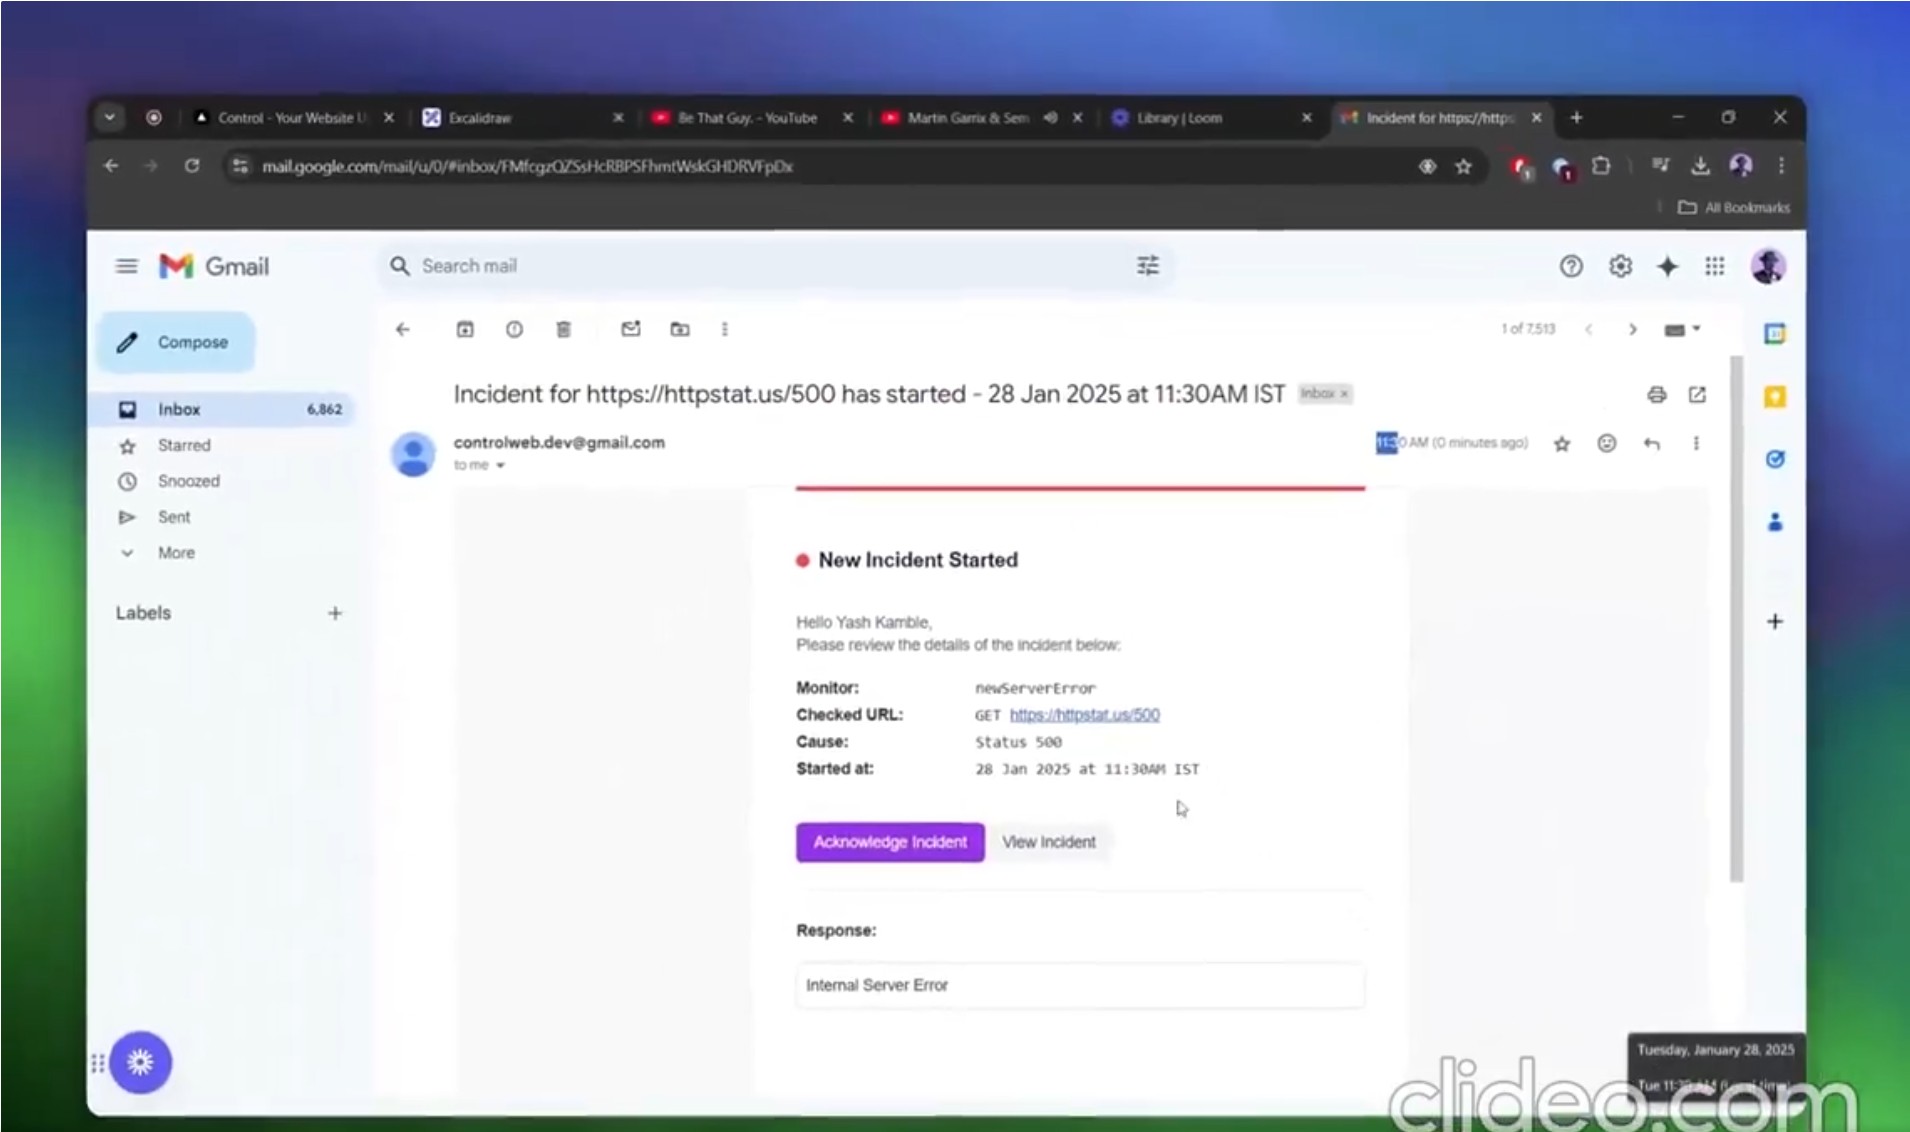The height and width of the screenshot is (1132, 1910).
Task: Open the httpstat.us/500 link
Action: 1085,715
